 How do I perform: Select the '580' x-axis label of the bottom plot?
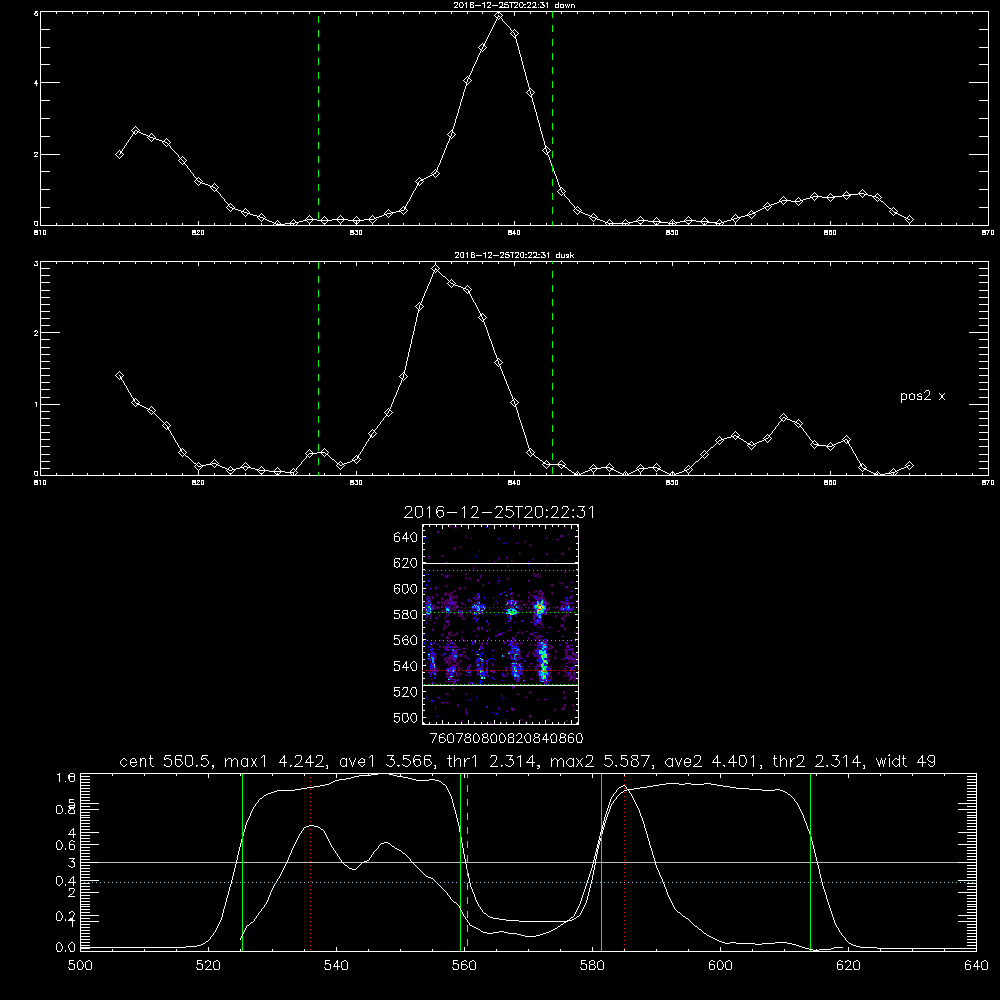click(x=592, y=966)
